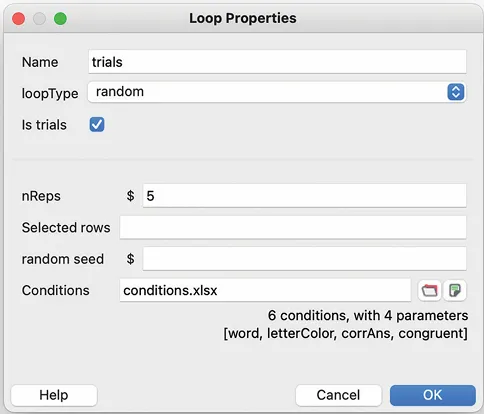
Task: Select the empty Selected rows field
Action: point(293,227)
